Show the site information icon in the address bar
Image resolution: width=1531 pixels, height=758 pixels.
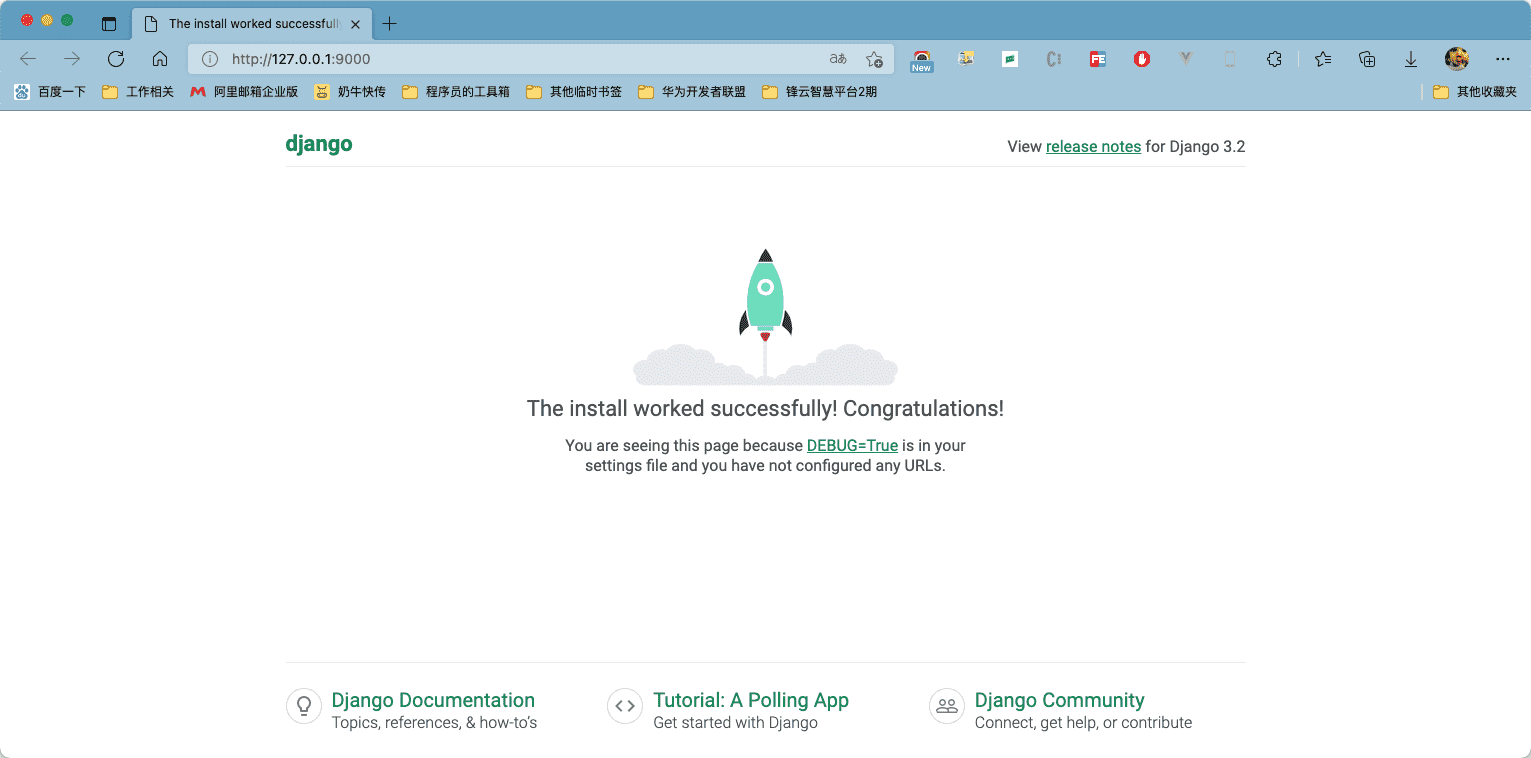pyautogui.click(x=210, y=59)
